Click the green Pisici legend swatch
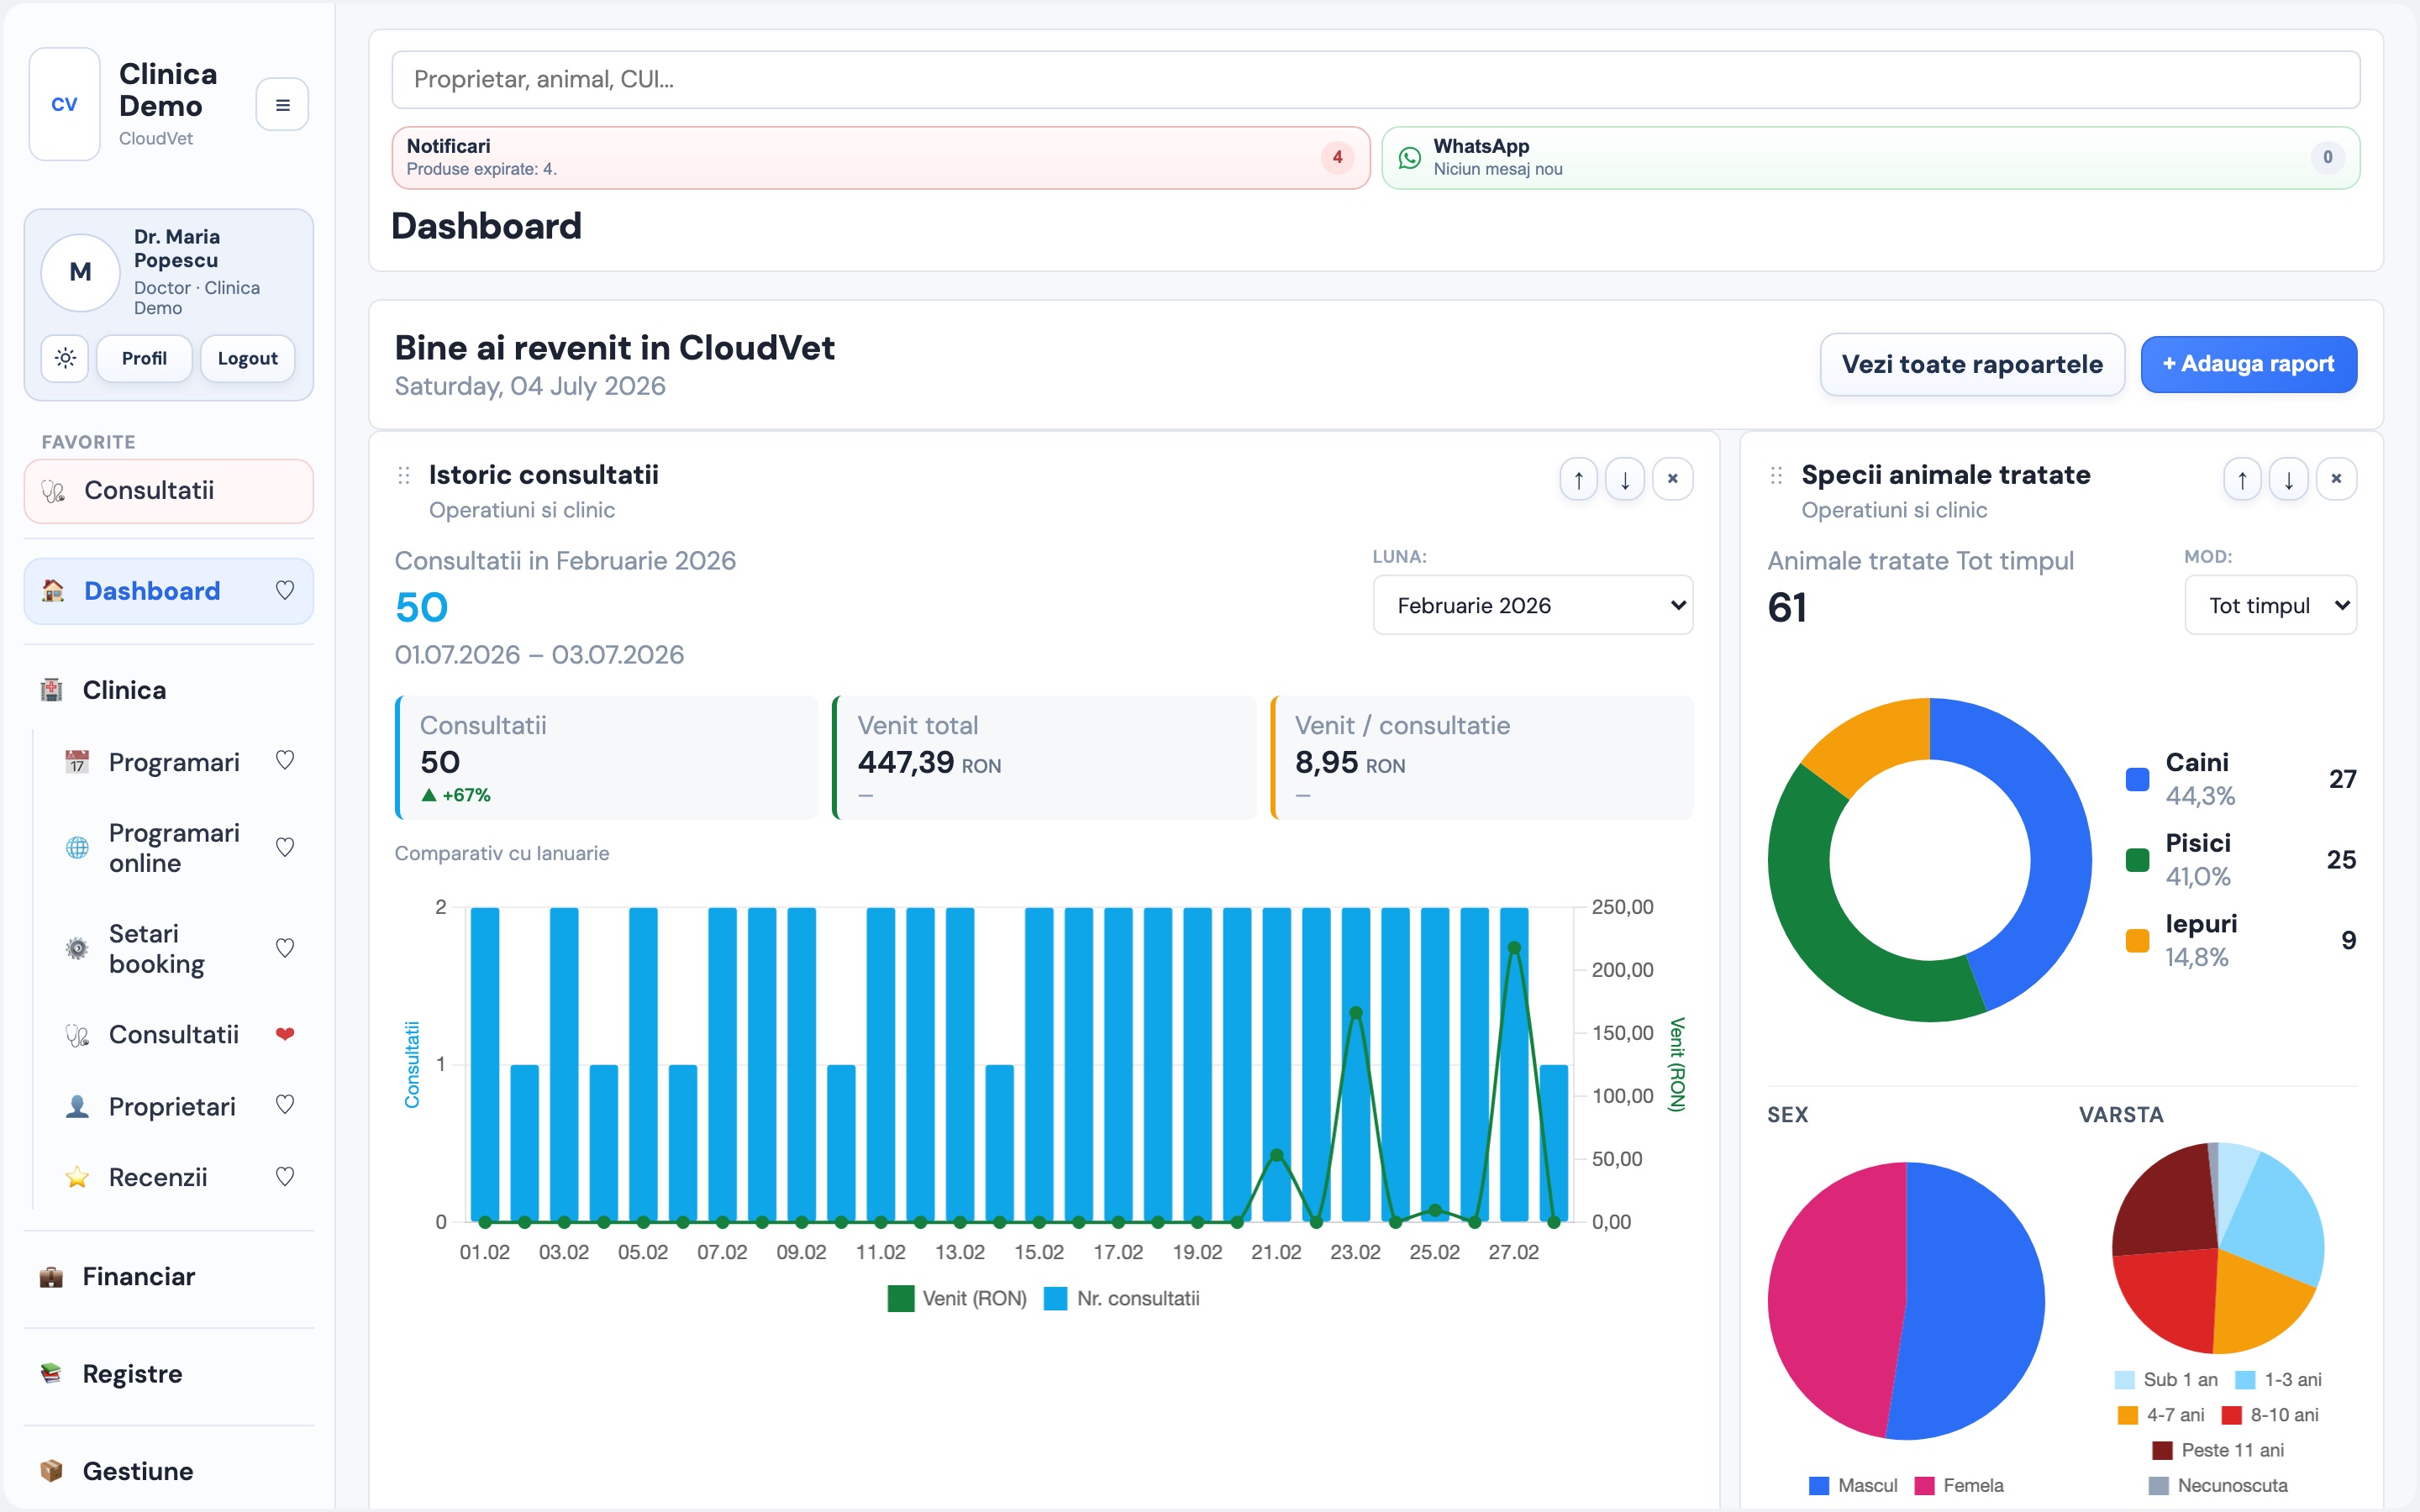The image size is (2420, 1512). (x=2137, y=860)
